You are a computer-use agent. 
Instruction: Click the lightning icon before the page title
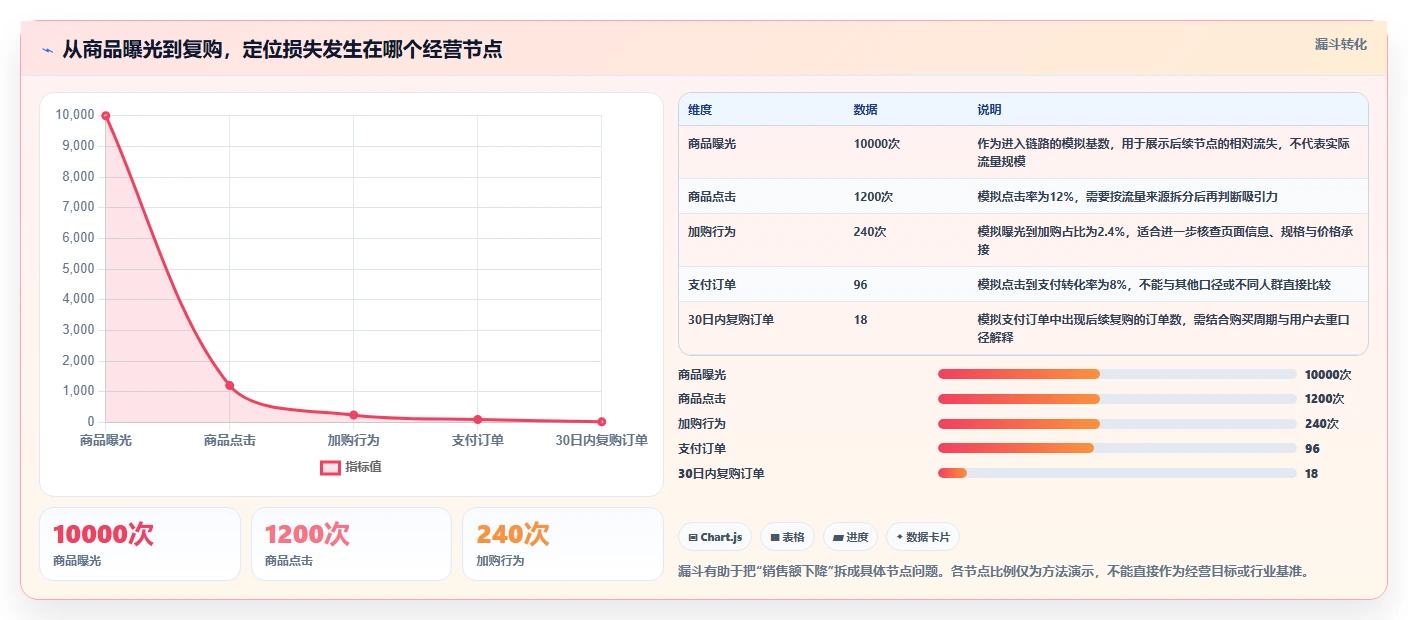[47, 49]
